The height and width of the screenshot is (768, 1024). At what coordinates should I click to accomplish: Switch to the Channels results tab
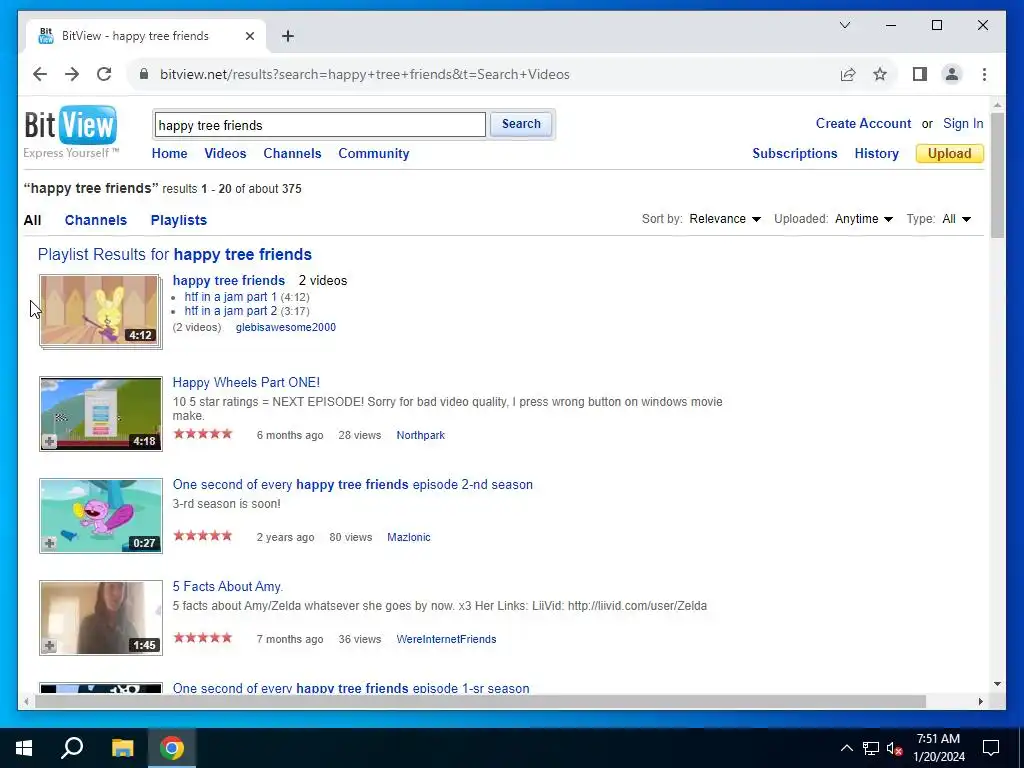click(95, 220)
